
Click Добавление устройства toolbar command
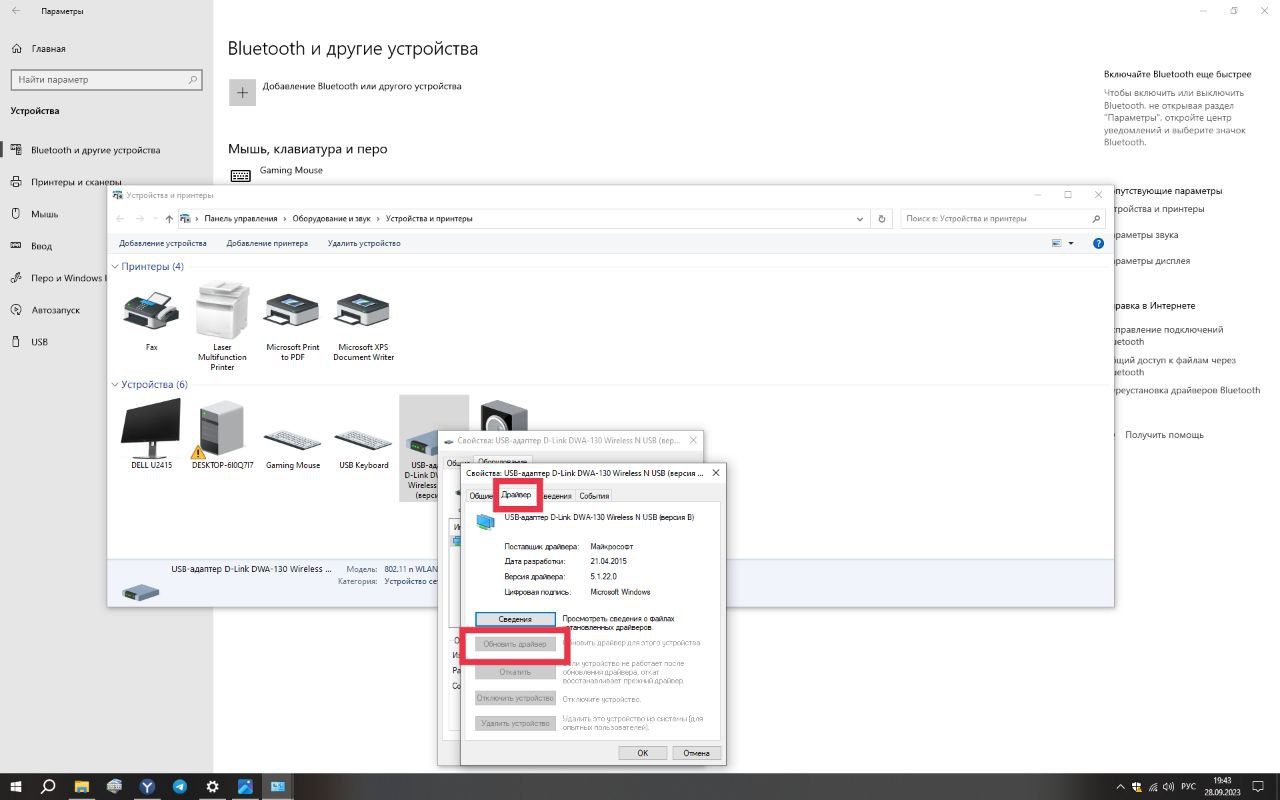pyautogui.click(x=163, y=243)
